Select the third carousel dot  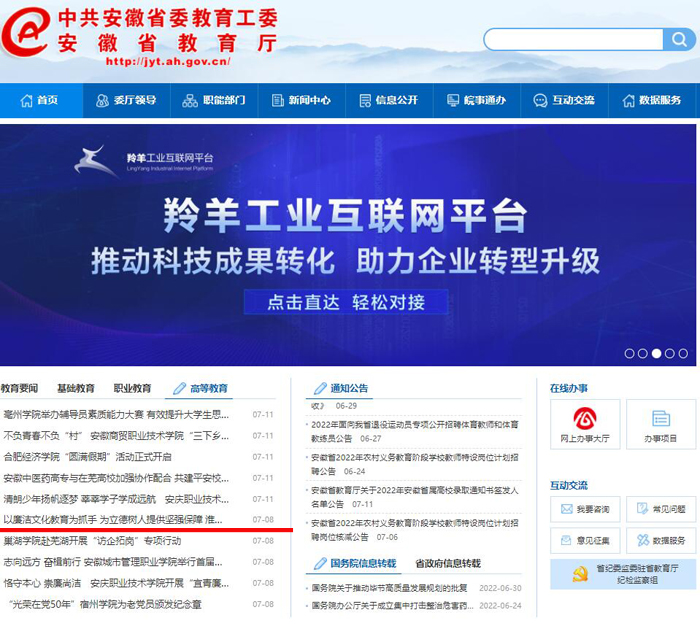(x=656, y=354)
